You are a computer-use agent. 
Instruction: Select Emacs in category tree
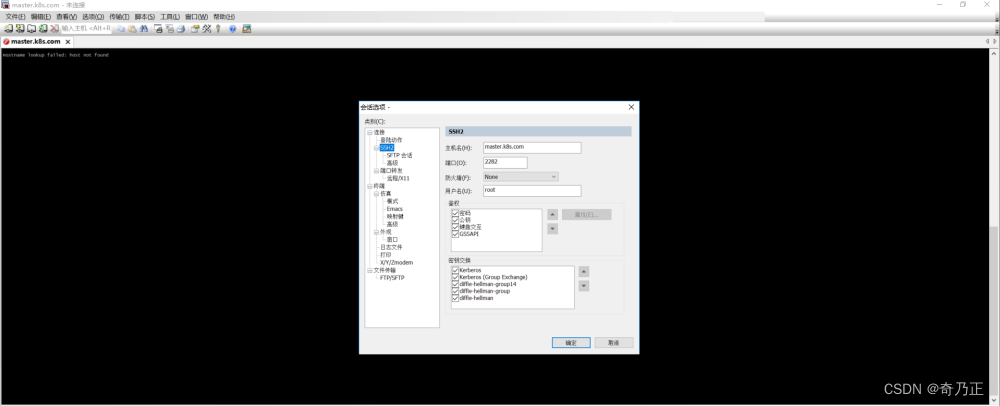pyautogui.click(x=394, y=209)
